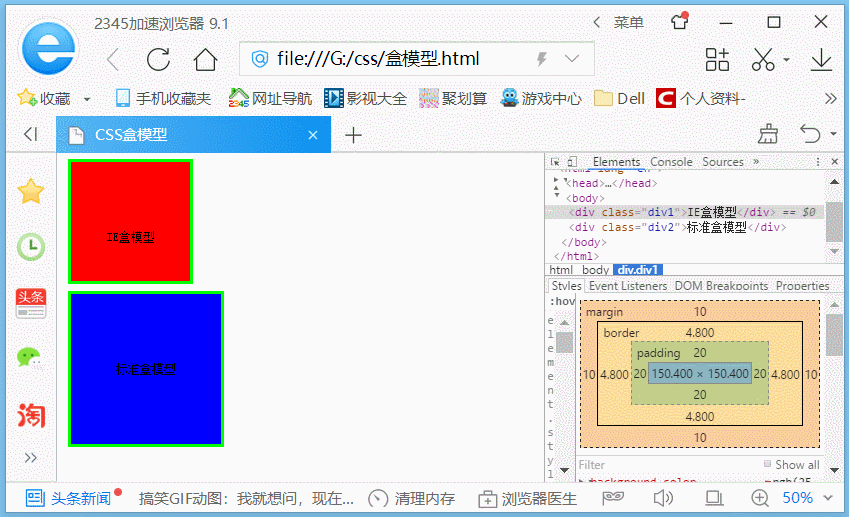Click the body breadcrumb
This screenshot has width=849, height=517.
[596, 270]
